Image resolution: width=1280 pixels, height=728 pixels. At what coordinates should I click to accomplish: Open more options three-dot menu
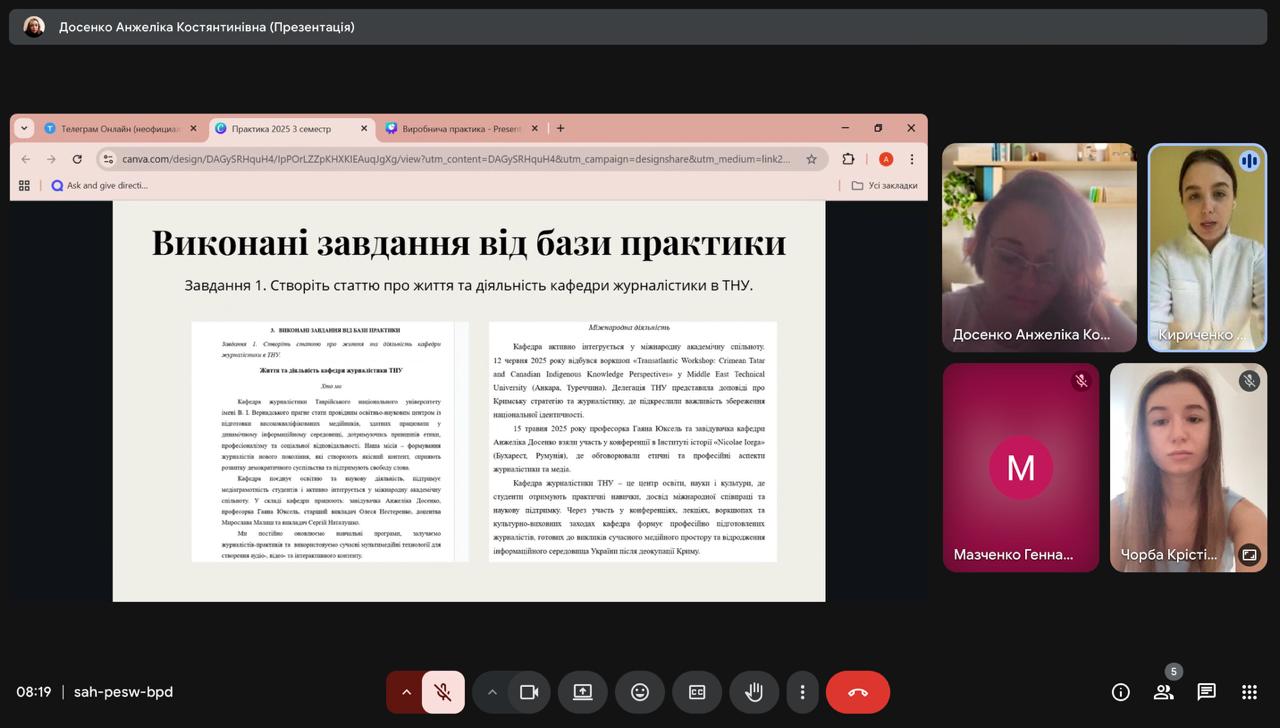pos(802,692)
